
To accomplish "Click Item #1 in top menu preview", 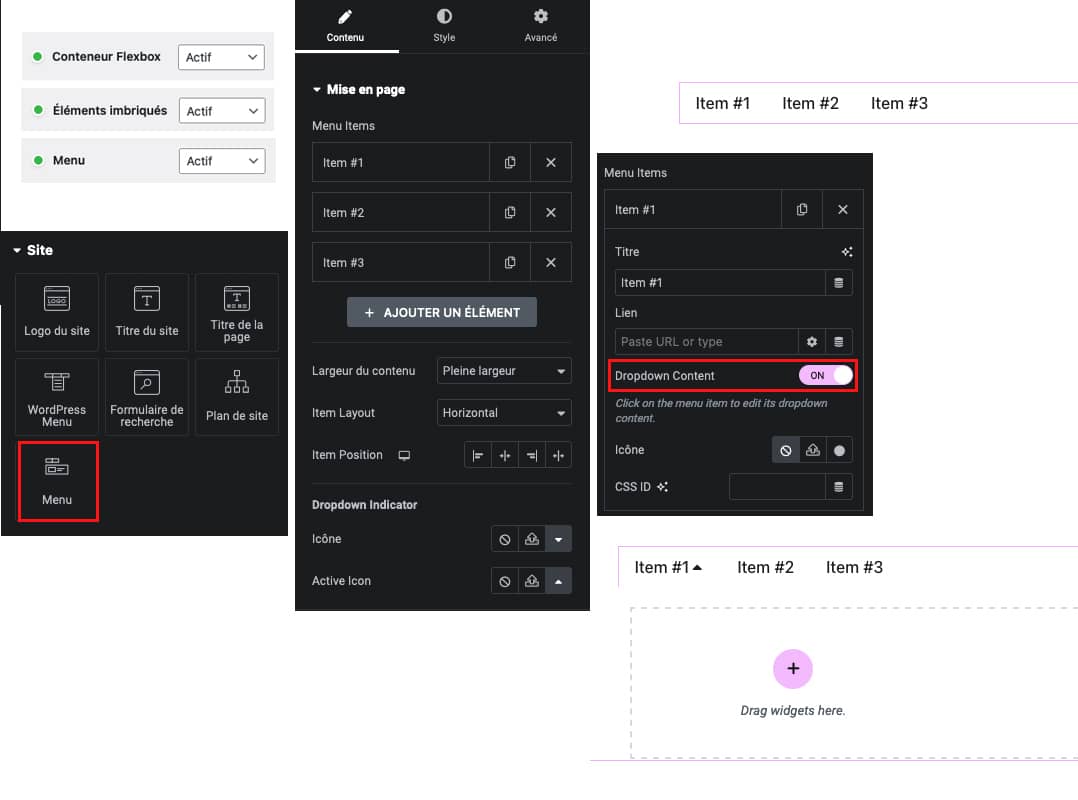I will [x=723, y=103].
